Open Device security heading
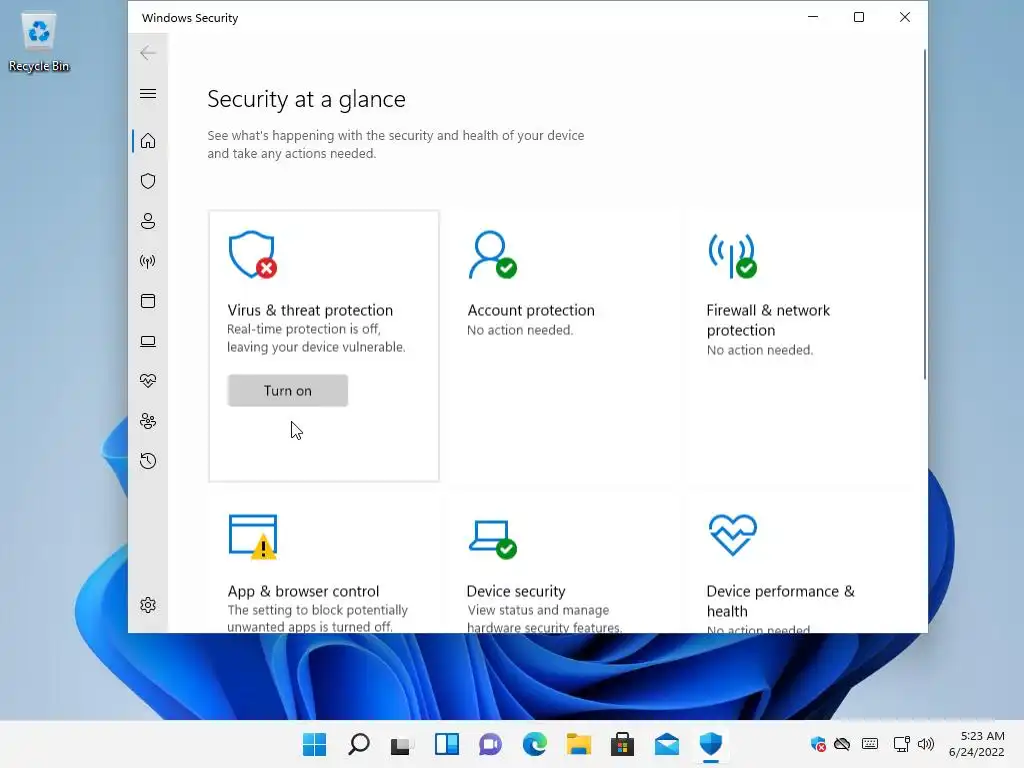The width and height of the screenshot is (1024, 768). 516,591
